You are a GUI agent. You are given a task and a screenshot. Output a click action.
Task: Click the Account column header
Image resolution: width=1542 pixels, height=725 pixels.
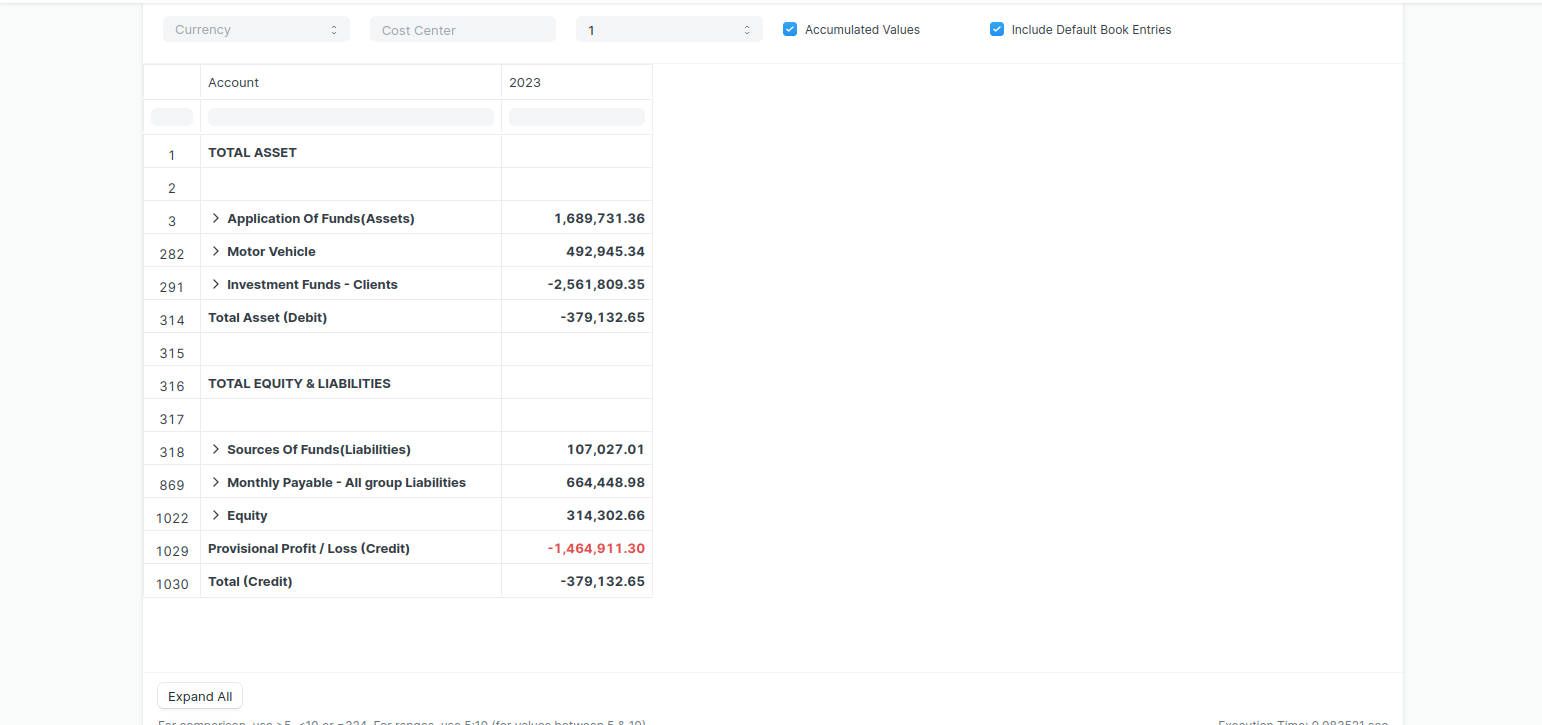[233, 82]
